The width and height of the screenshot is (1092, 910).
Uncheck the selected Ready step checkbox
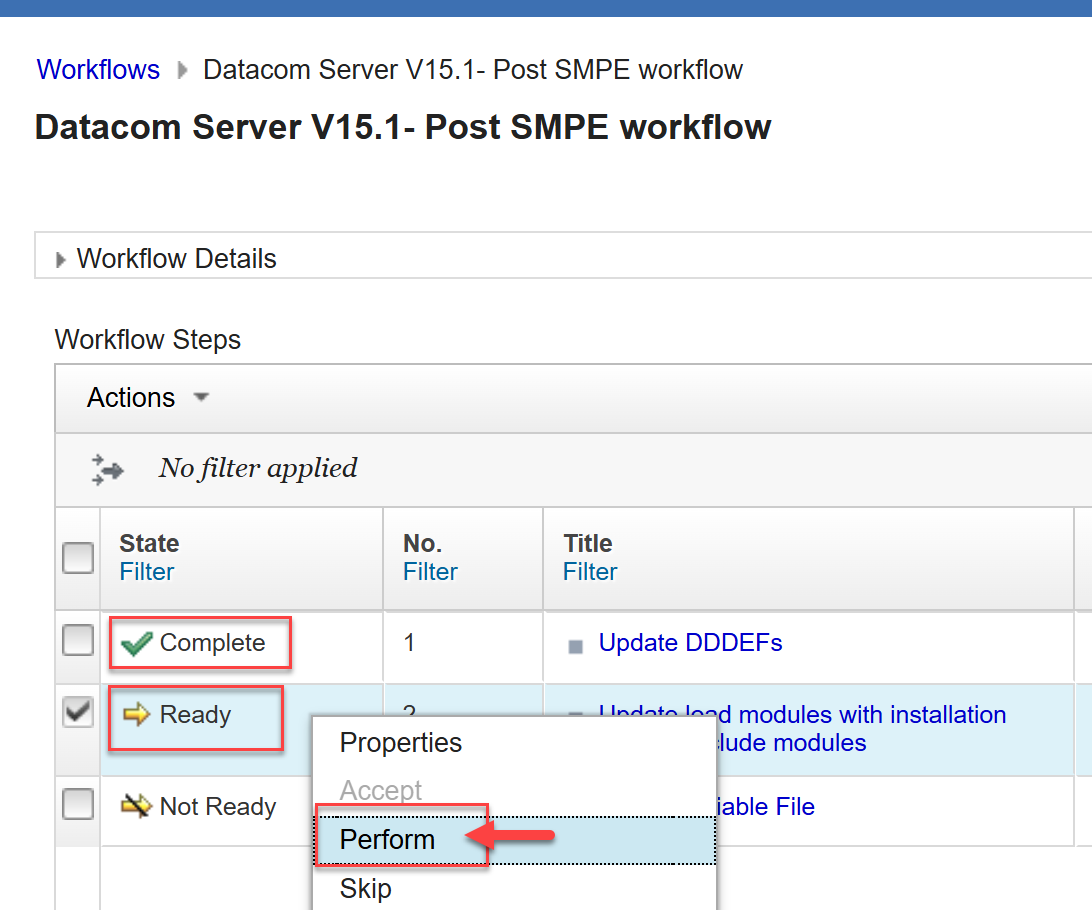tap(78, 713)
